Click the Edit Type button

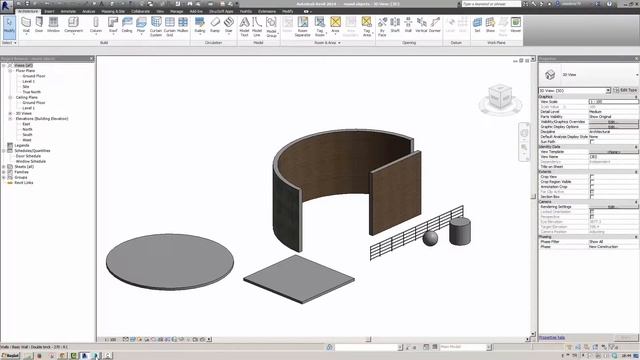coord(625,90)
